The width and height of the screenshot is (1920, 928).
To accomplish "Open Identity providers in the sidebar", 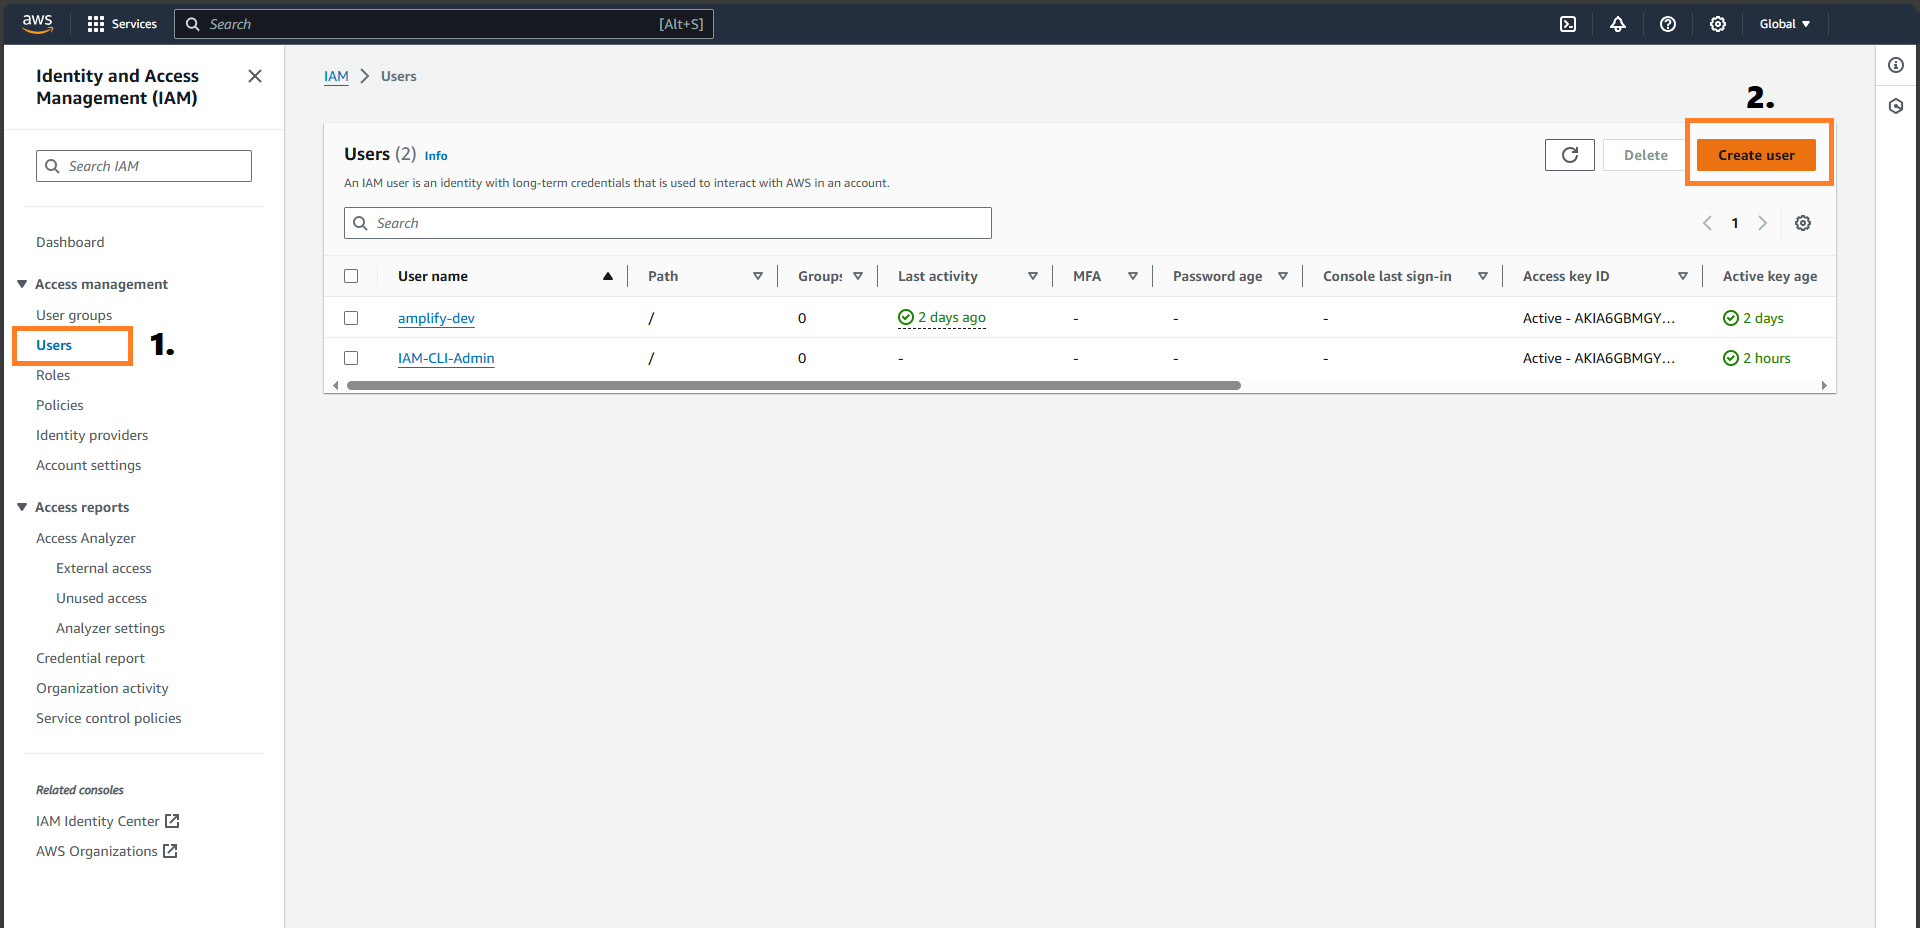I will 92,435.
